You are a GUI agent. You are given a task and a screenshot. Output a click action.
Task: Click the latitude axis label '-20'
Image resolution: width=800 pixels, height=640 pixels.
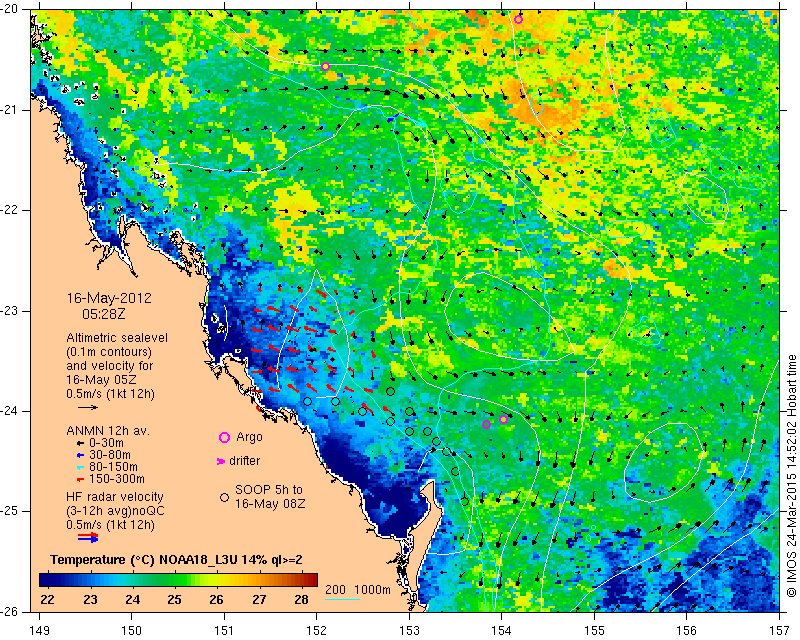point(10,9)
